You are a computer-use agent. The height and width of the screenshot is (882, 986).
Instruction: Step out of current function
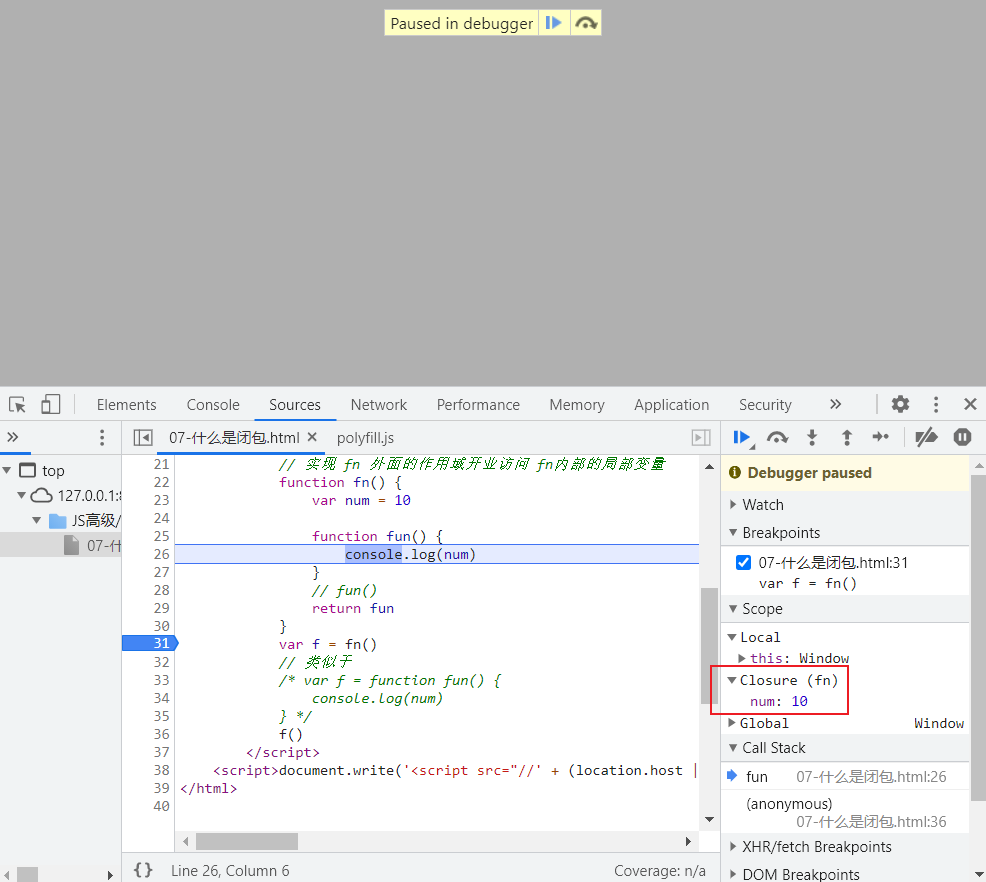click(x=846, y=438)
